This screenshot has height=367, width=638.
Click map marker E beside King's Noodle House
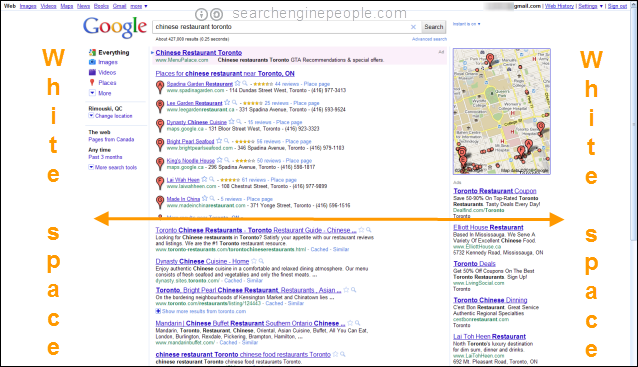point(160,164)
